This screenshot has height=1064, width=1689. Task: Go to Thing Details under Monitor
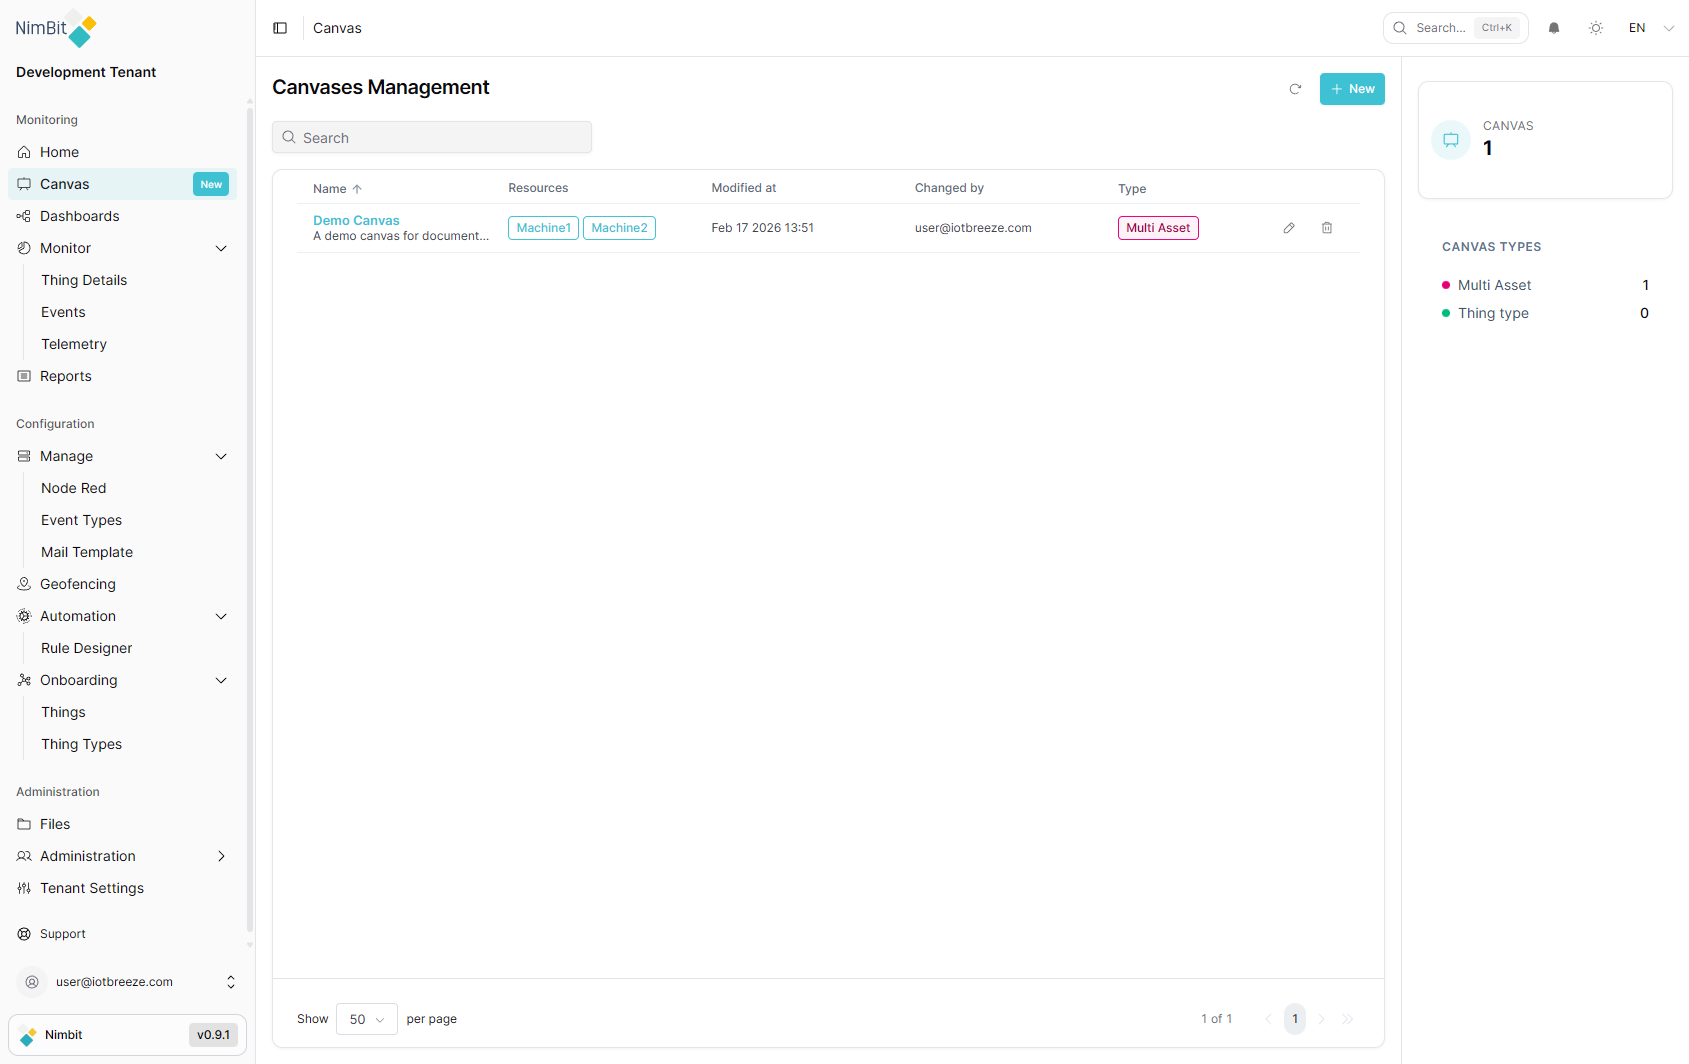click(83, 280)
